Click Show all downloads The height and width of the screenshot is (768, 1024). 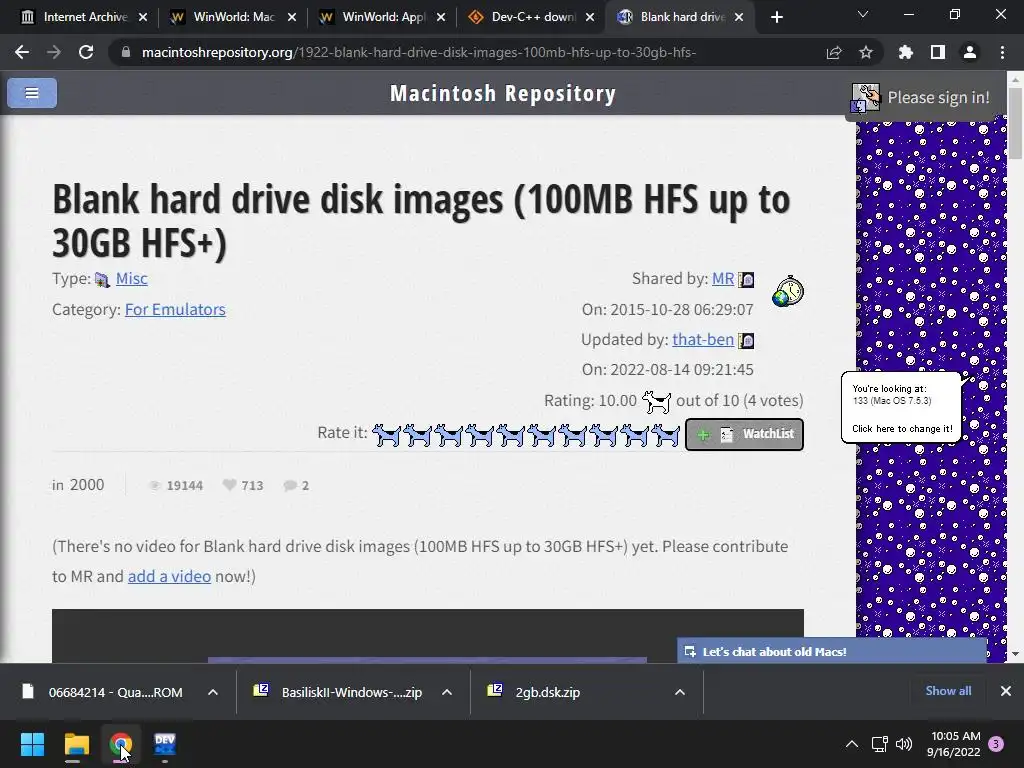[x=948, y=691]
